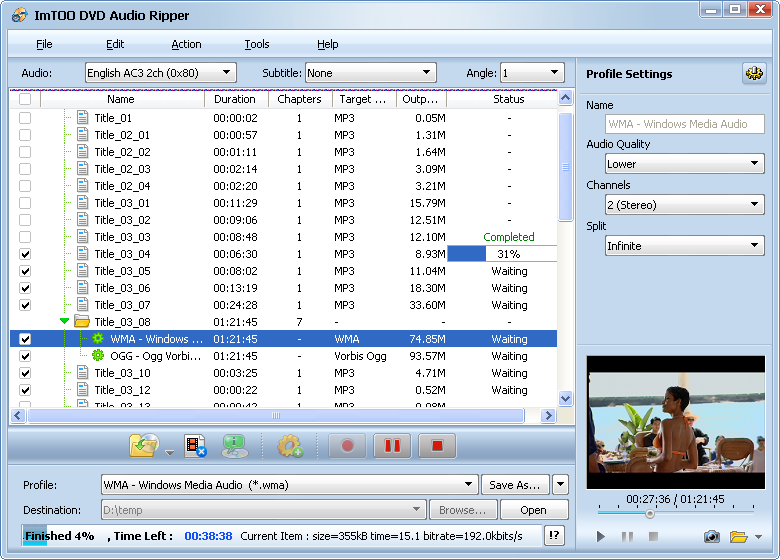Click the status details '!?' button
Screen dimensions: 780x560
click(x=554, y=536)
